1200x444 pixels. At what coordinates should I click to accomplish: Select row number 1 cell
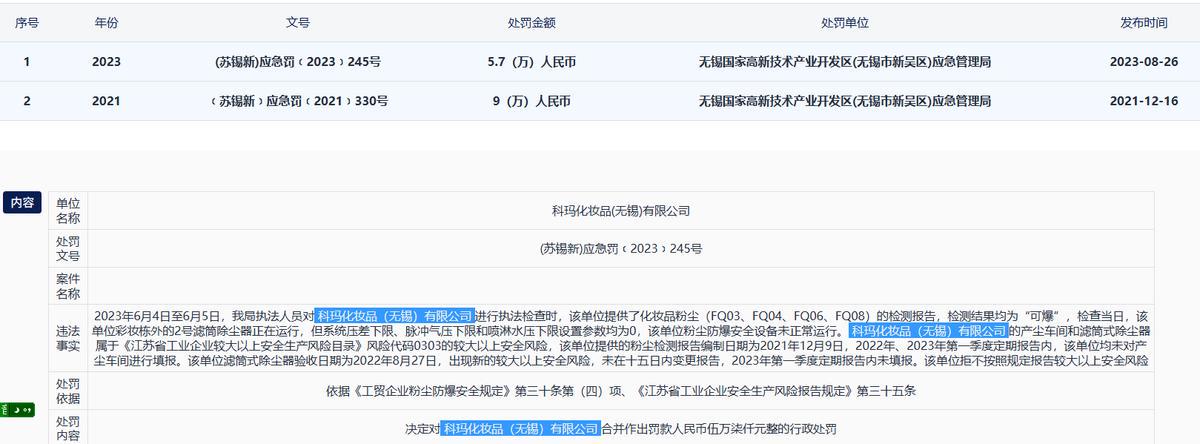coord(26,61)
